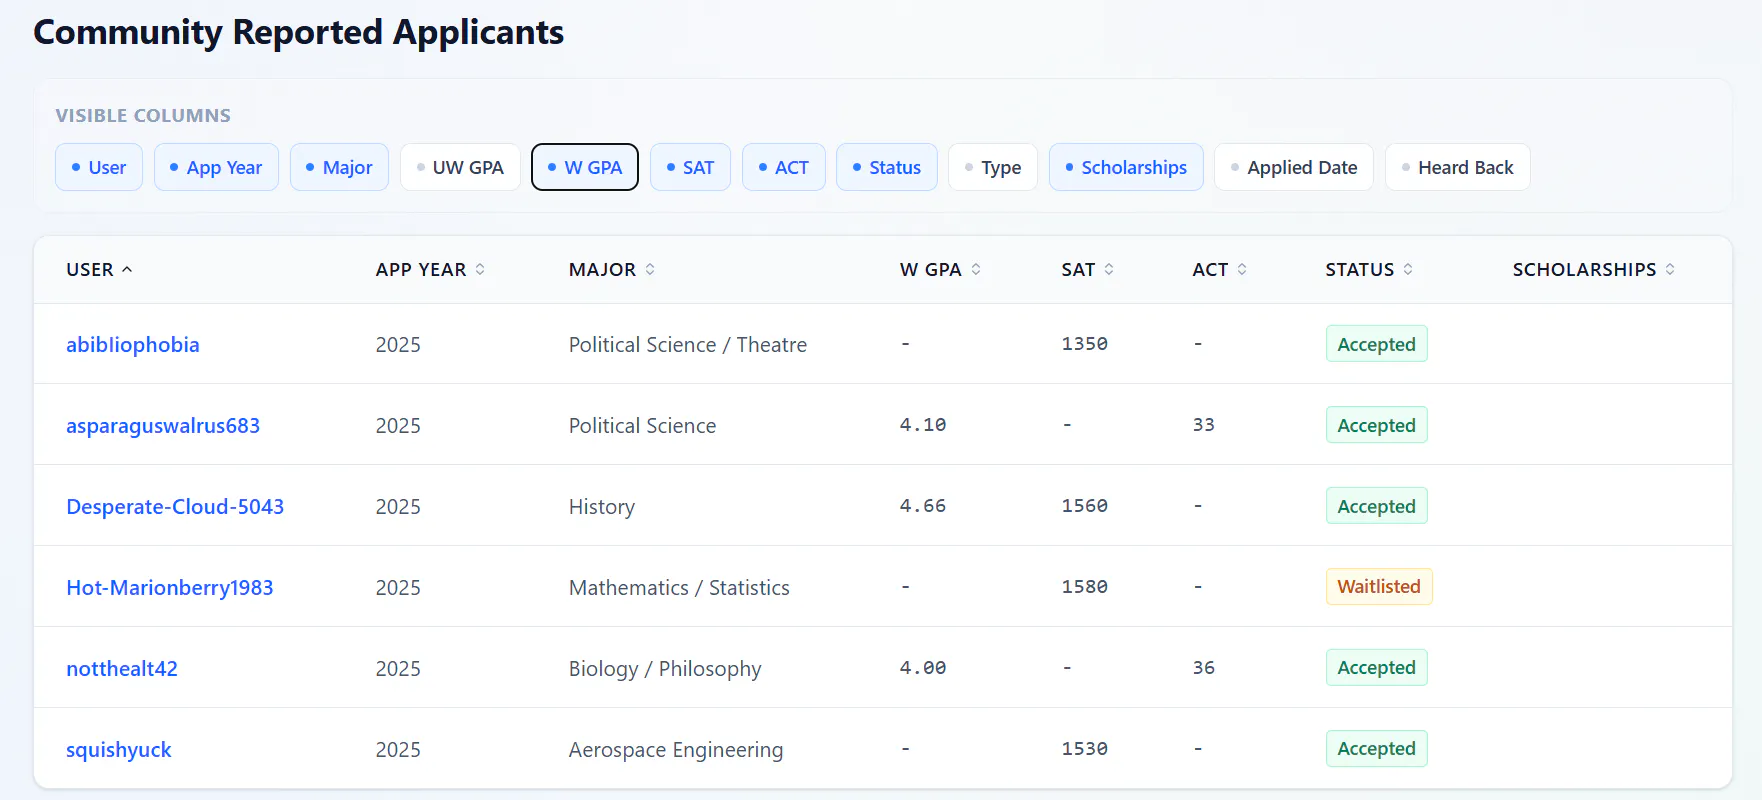Click Accepted badge in notthealt42 row

pyautogui.click(x=1376, y=668)
